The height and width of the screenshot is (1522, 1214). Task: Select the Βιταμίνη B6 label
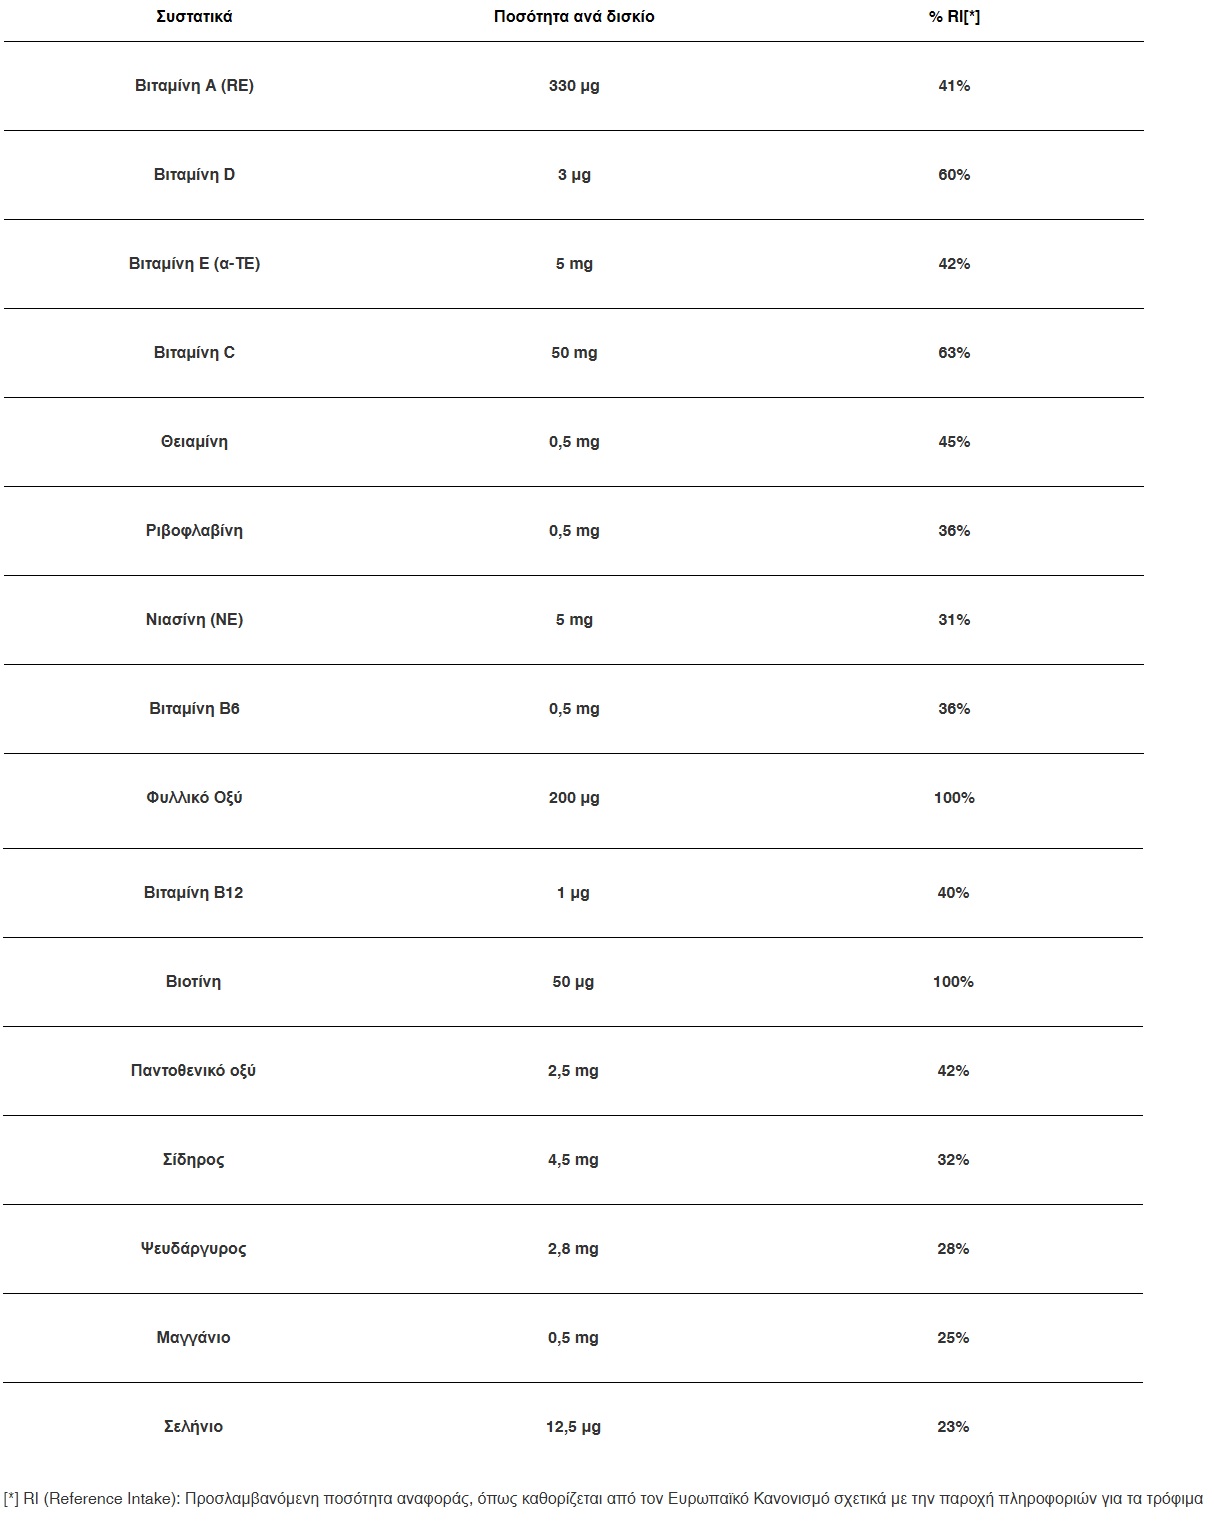tap(194, 709)
